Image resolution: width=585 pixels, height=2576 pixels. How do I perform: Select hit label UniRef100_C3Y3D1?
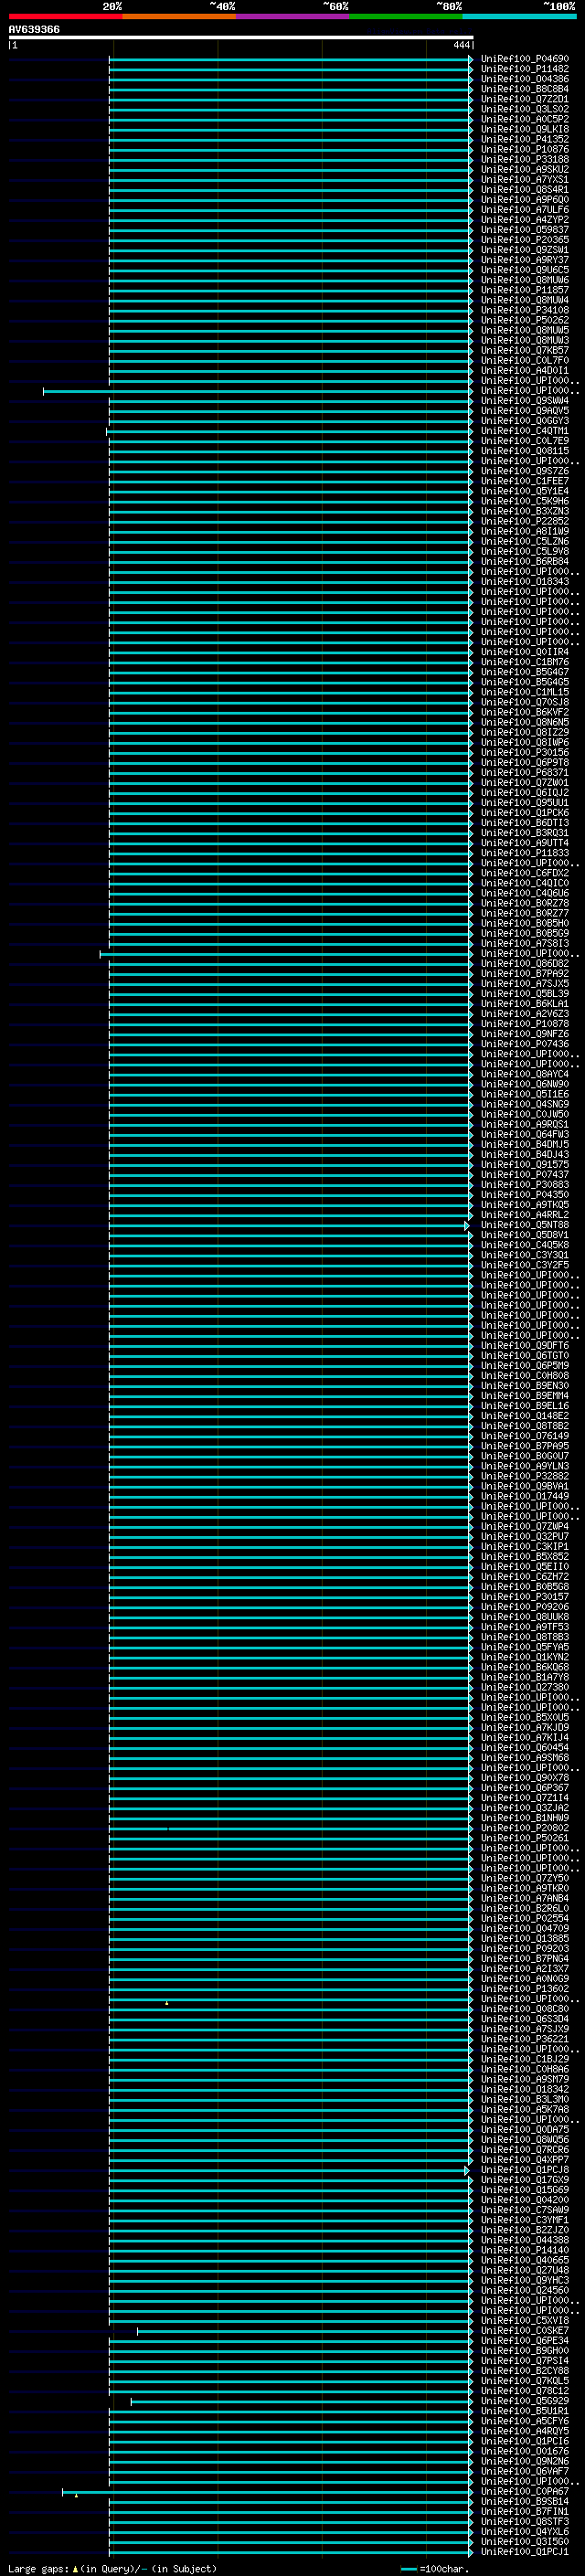(524, 1255)
